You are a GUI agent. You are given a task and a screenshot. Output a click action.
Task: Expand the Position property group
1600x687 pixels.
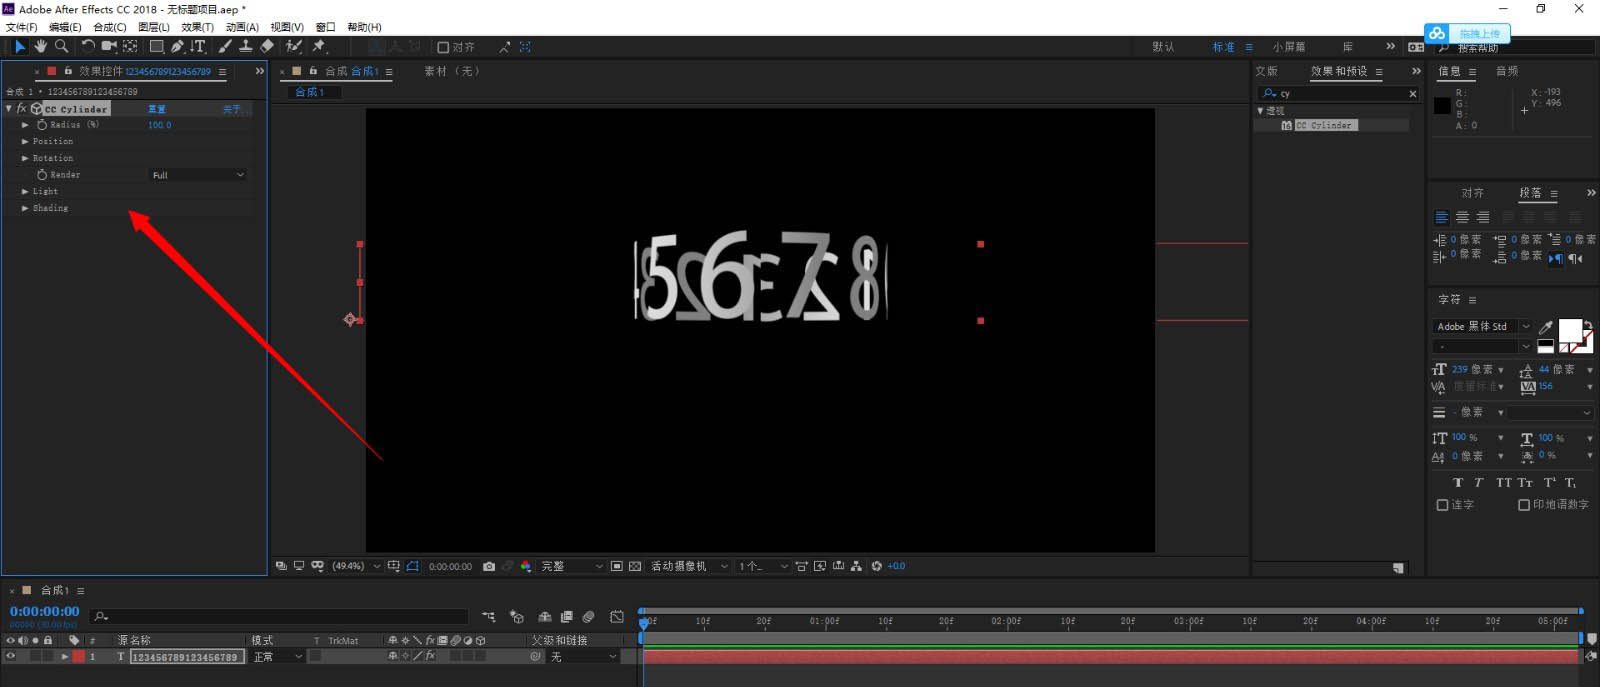pyautogui.click(x=25, y=142)
